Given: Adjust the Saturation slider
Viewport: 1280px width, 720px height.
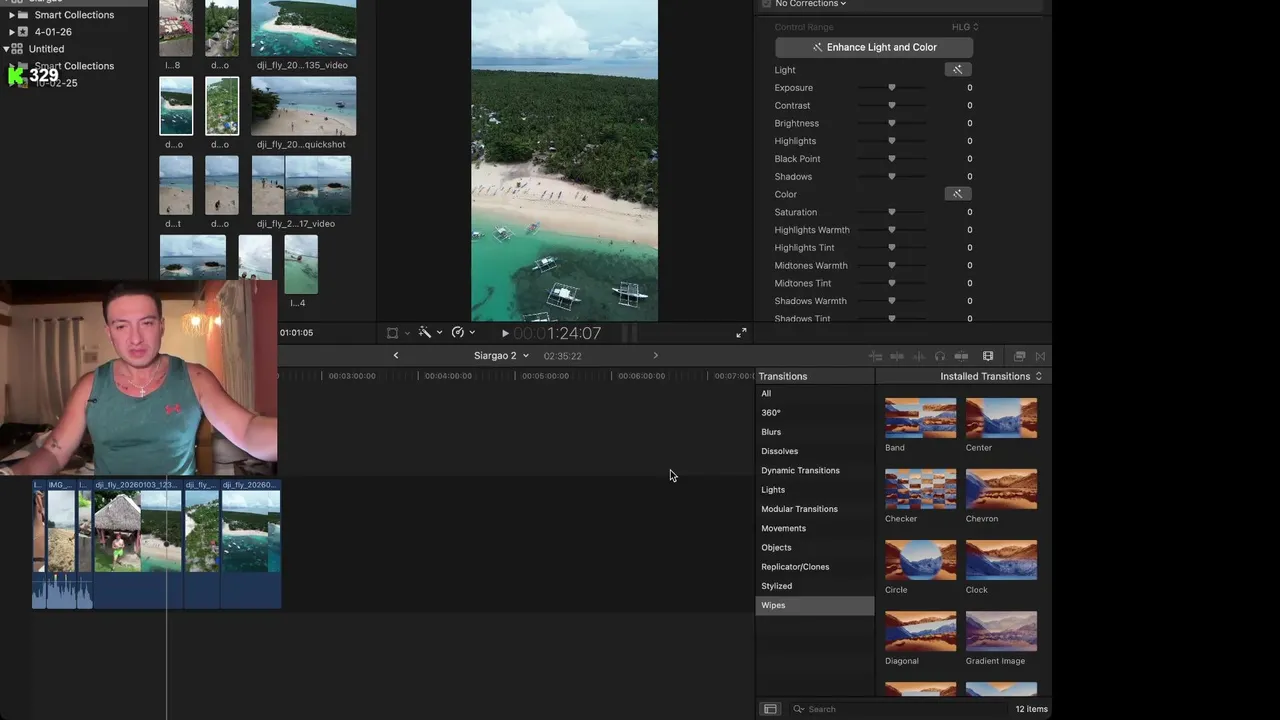Looking at the screenshot, I should coord(892,212).
